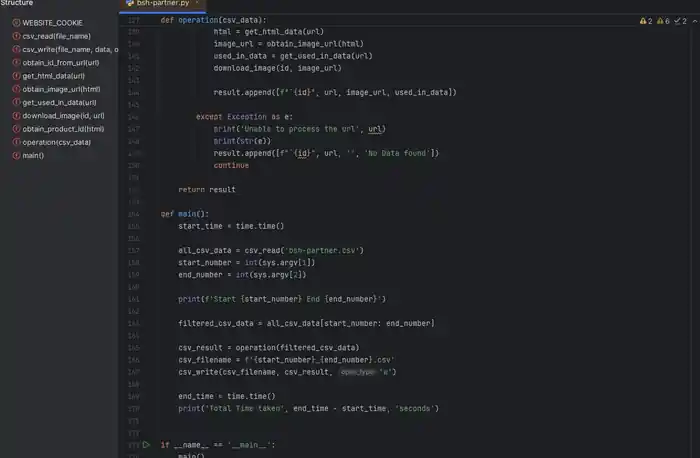The height and width of the screenshot is (458, 700).
Task: Click function icon beside download_image(id, url)
Action: point(17,116)
